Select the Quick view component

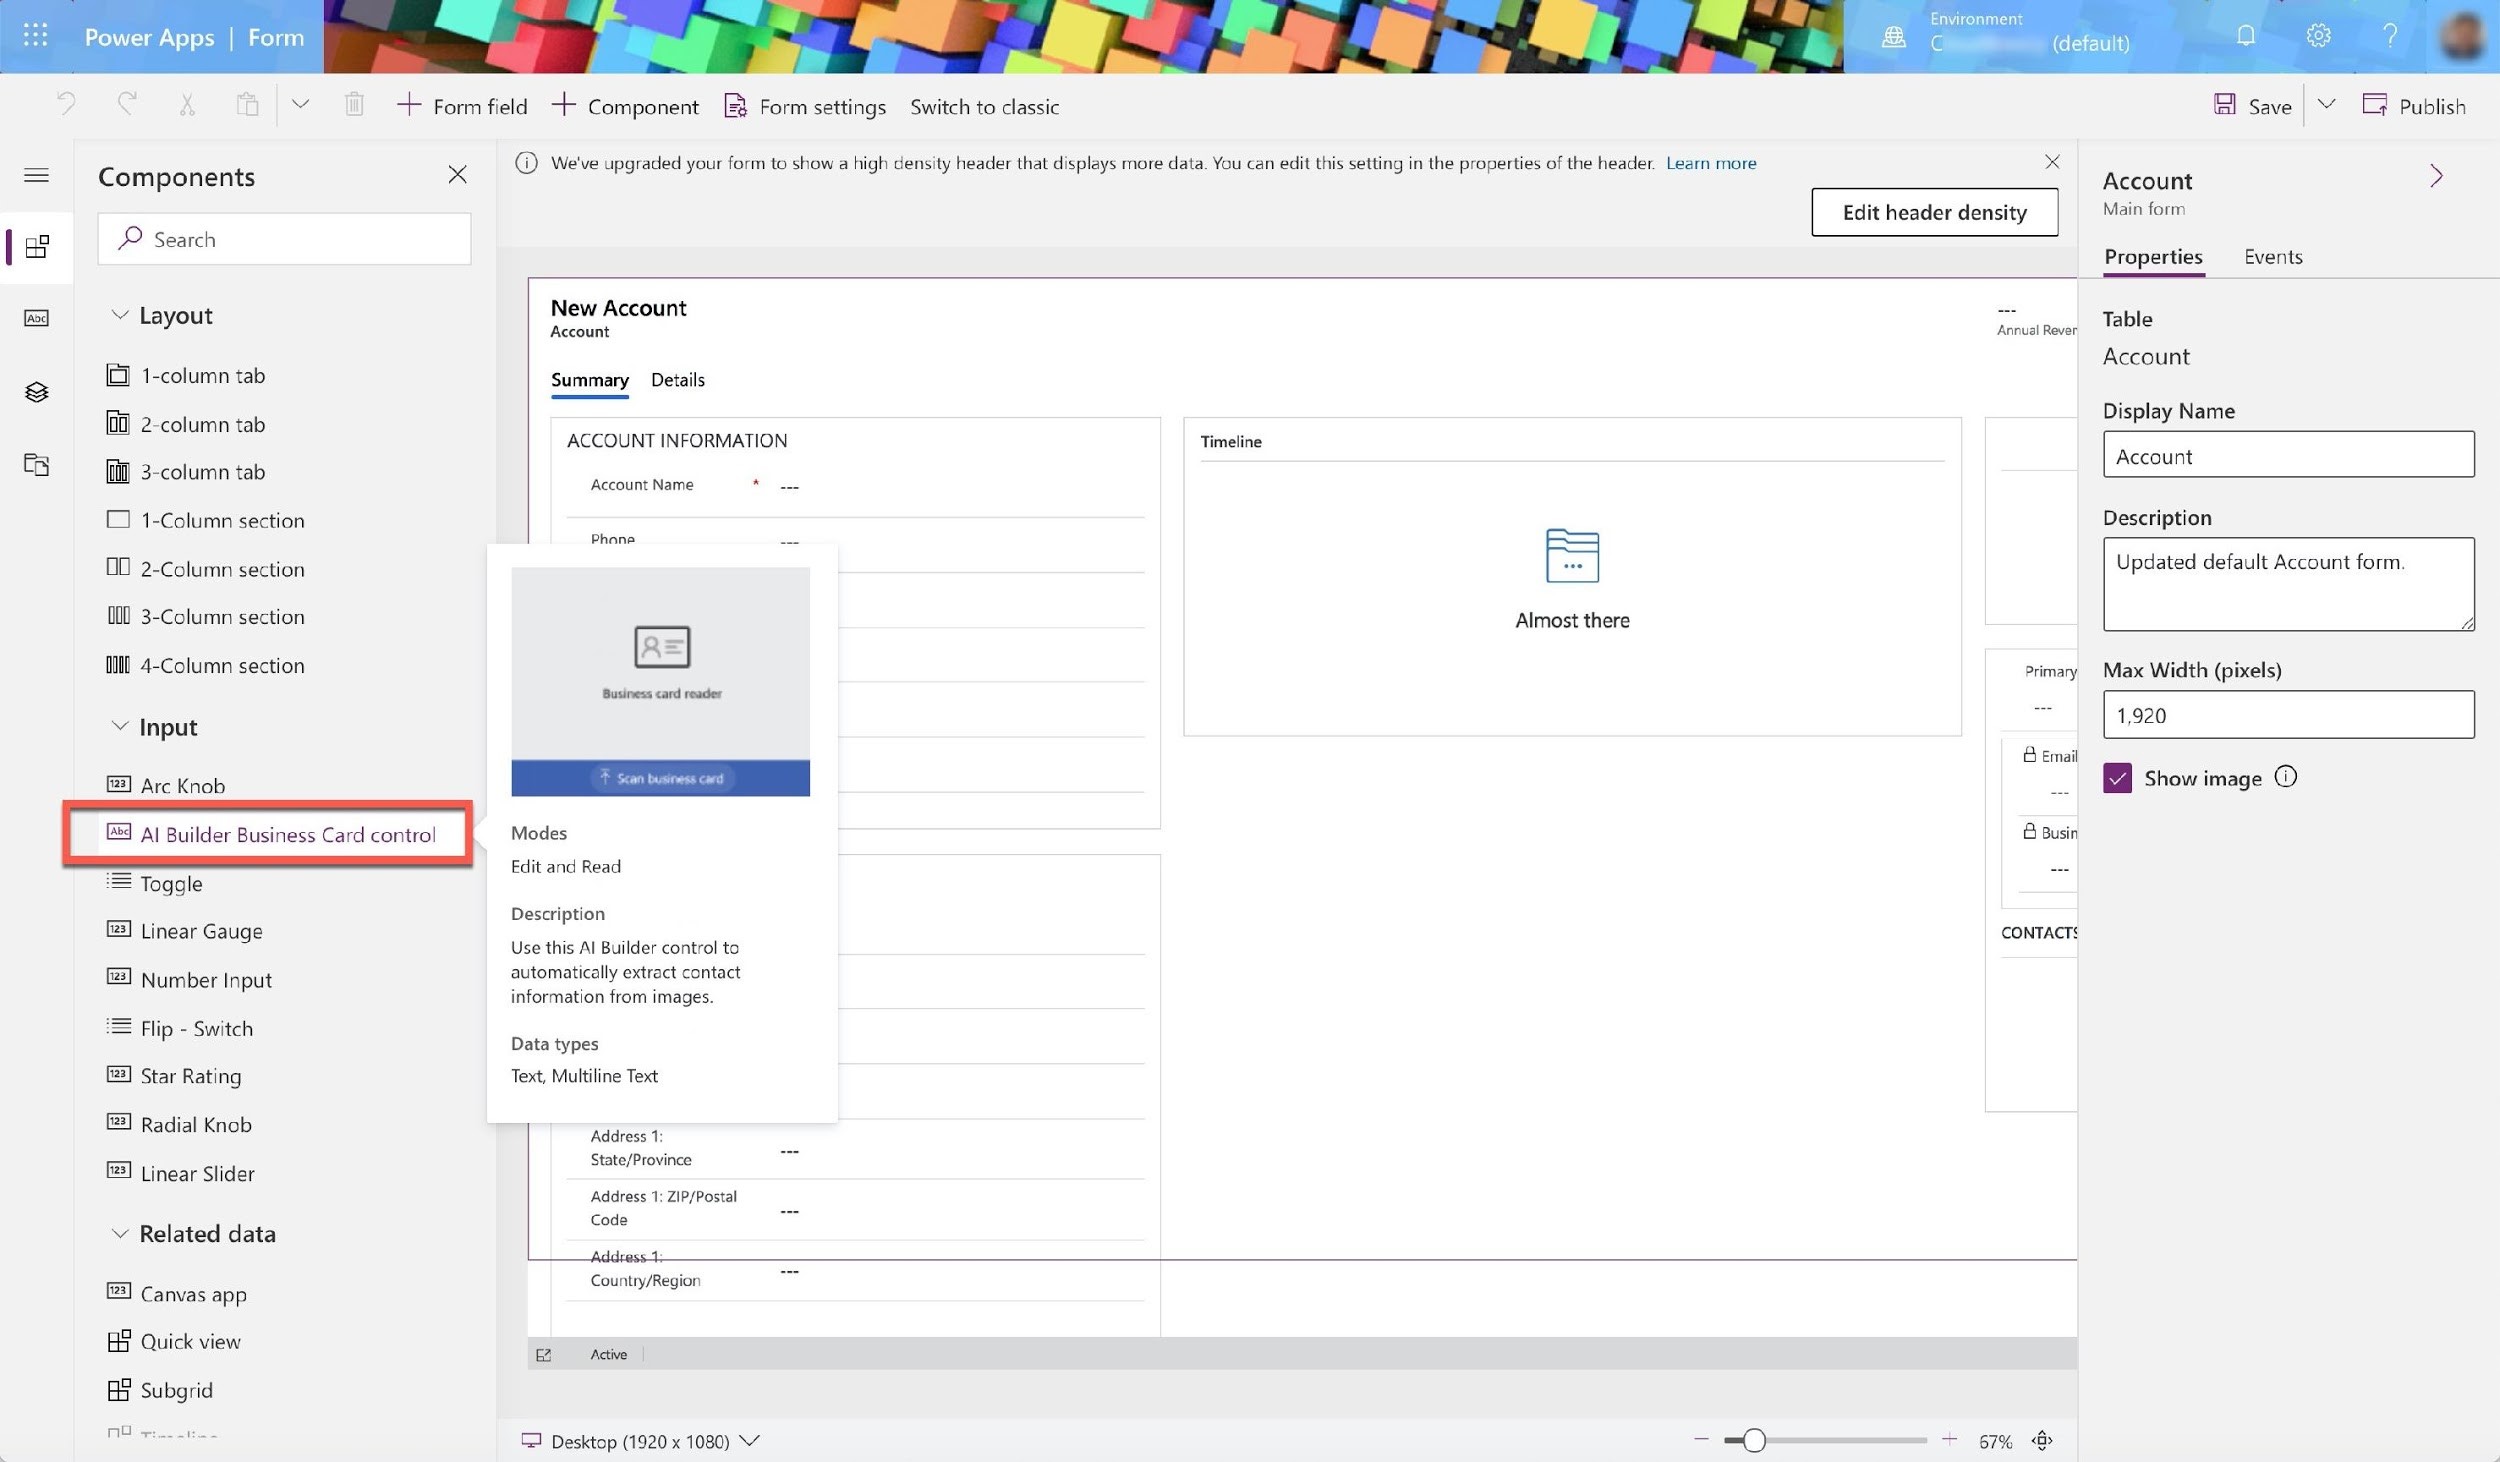[174, 1342]
